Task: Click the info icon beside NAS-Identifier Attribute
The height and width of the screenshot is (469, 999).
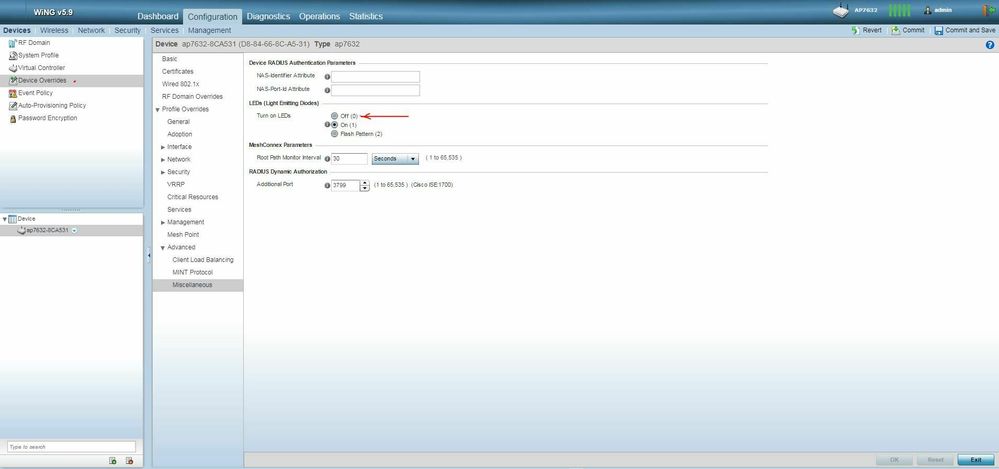Action: tap(327, 76)
